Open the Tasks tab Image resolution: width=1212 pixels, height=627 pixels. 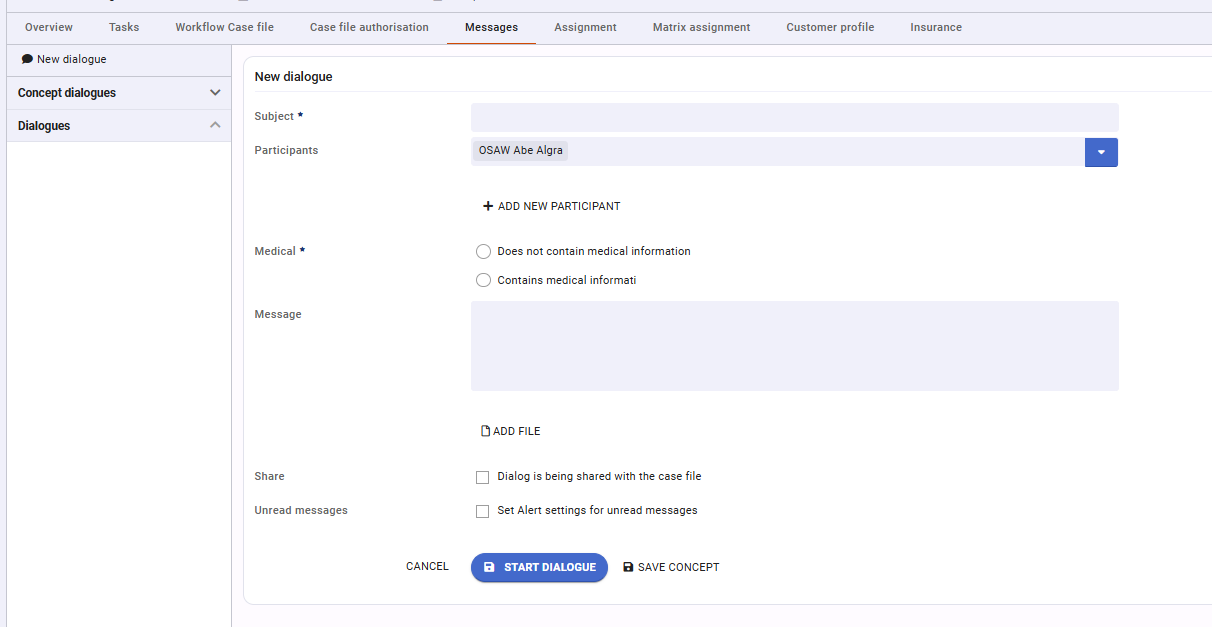[x=124, y=27]
